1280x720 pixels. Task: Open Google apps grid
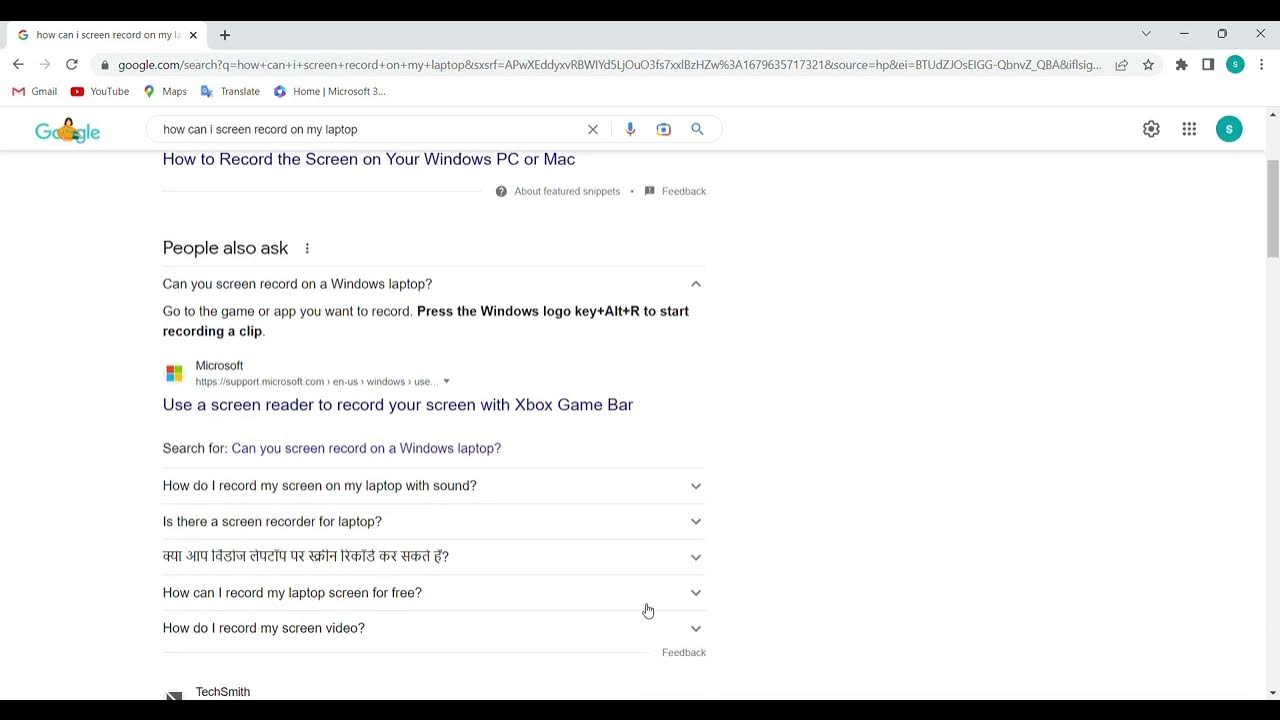(x=1189, y=129)
